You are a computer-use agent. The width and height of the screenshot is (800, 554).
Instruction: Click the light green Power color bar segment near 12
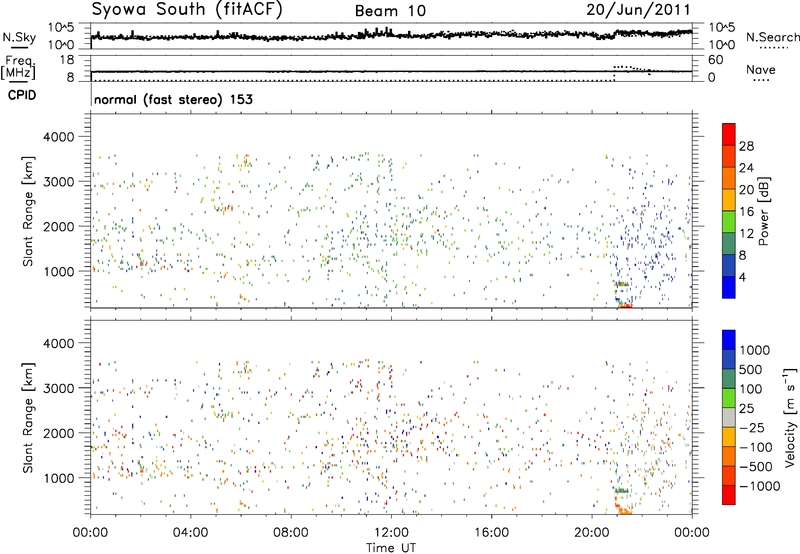(x=729, y=222)
